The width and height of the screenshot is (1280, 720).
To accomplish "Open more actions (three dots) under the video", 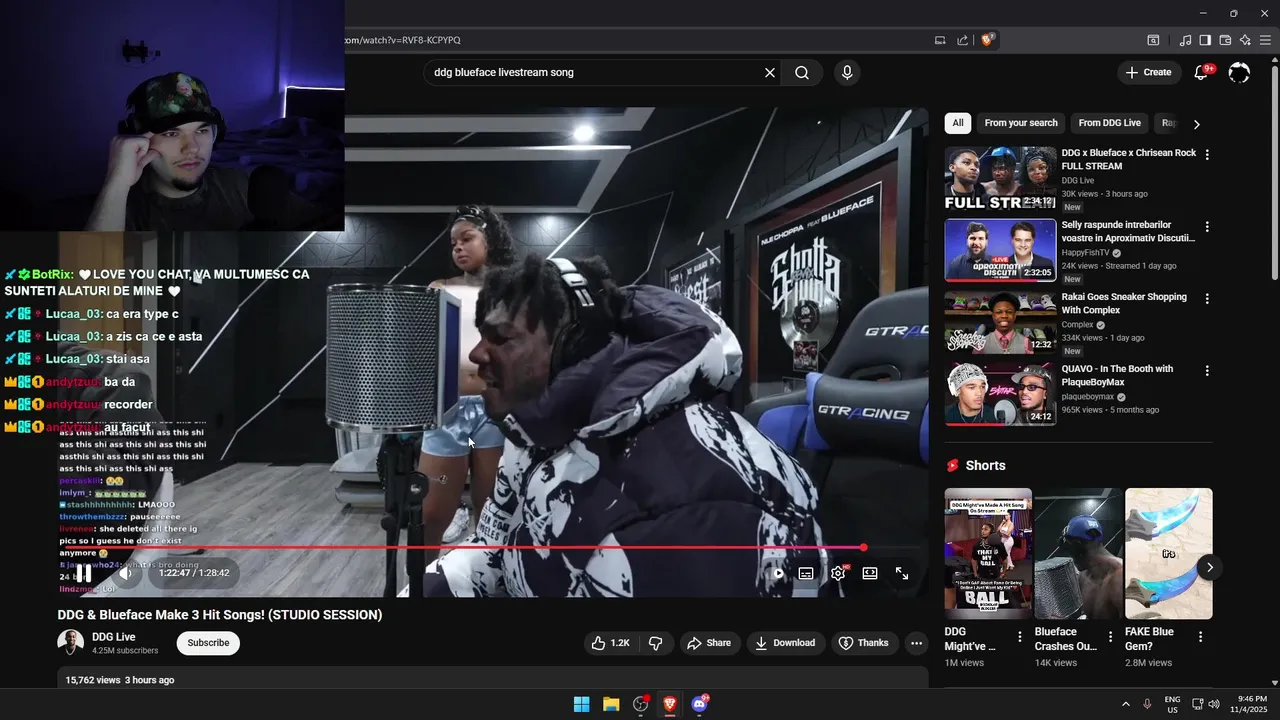I will coord(916,643).
